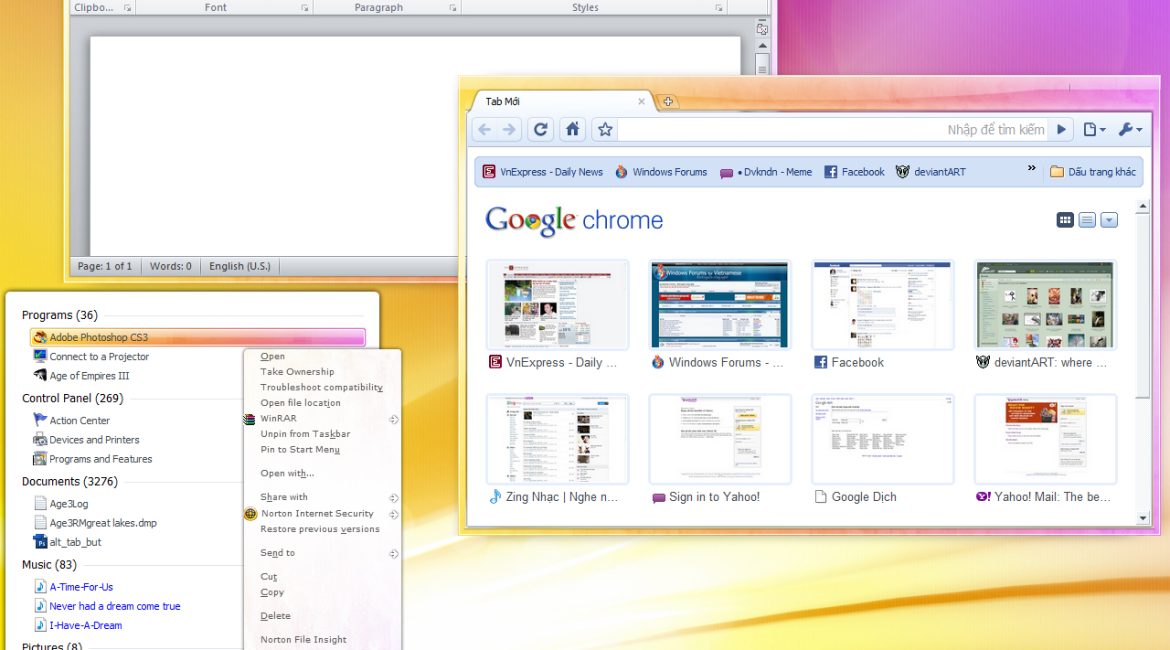Open deviantART bookmark in bookmarks bar
Image resolution: width=1170 pixels, height=650 pixels.
930,172
